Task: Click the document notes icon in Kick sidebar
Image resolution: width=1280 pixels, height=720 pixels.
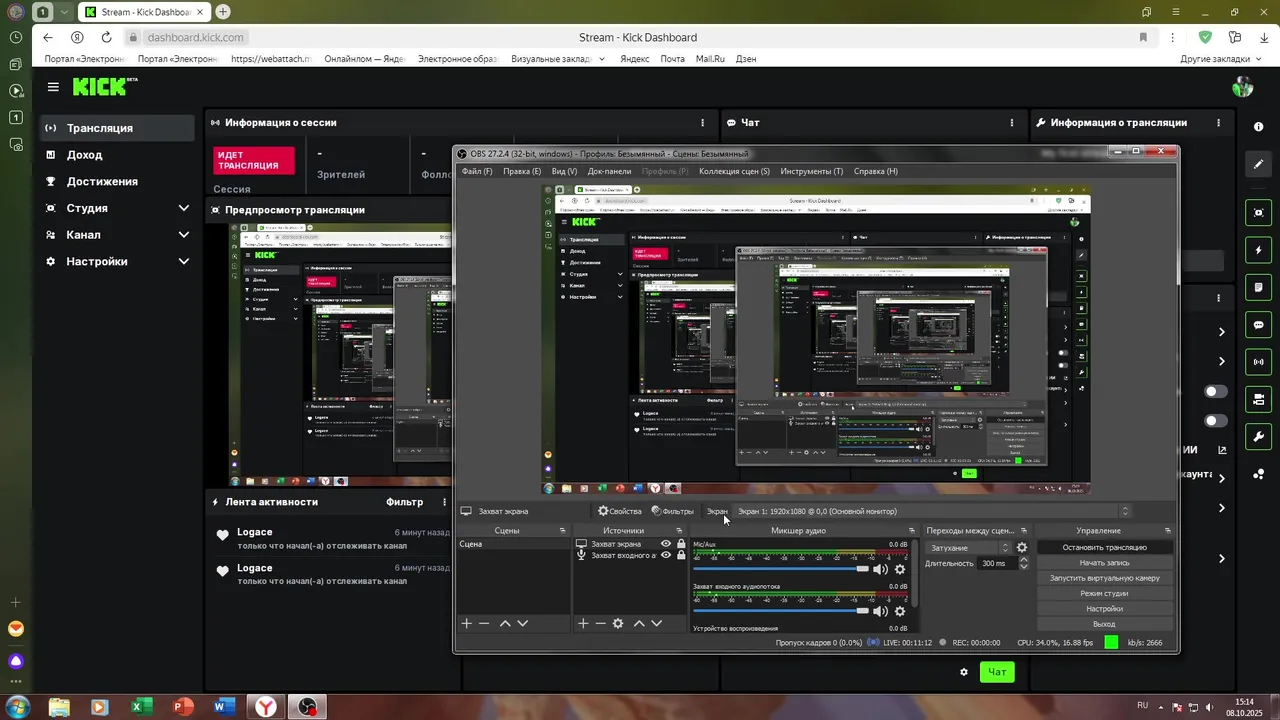Action: click(1259, 288)
